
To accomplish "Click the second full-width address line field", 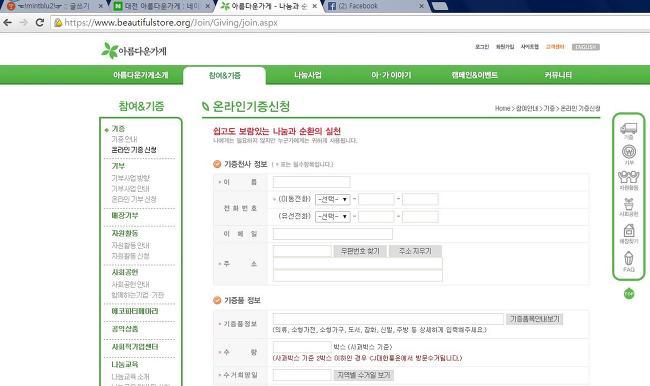I will (x=357, y=276).
